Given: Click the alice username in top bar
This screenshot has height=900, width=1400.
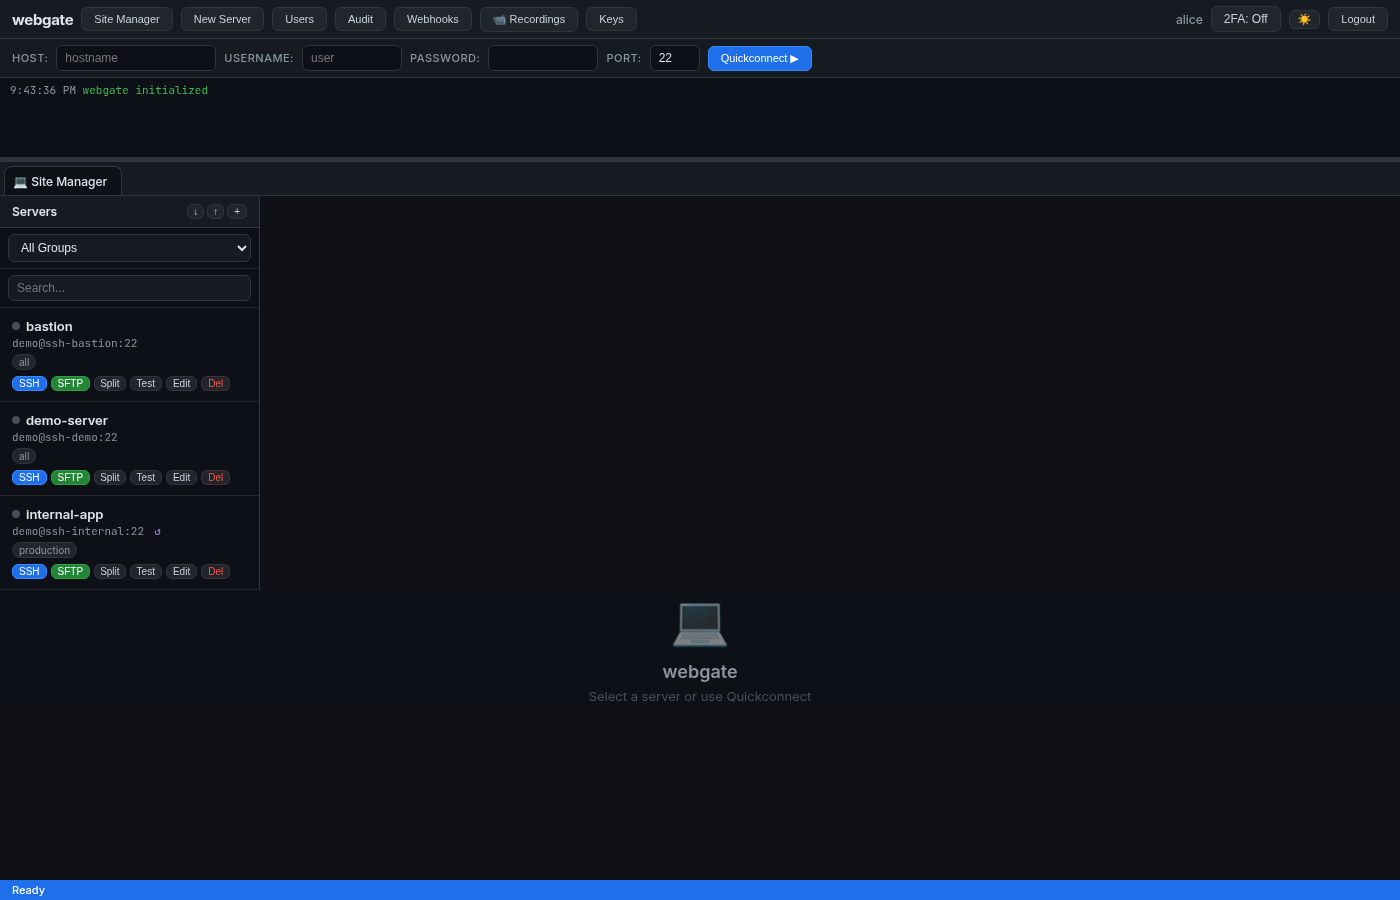Looking at the screenshot, I should pyautogui.click(x=1189, y=20).
